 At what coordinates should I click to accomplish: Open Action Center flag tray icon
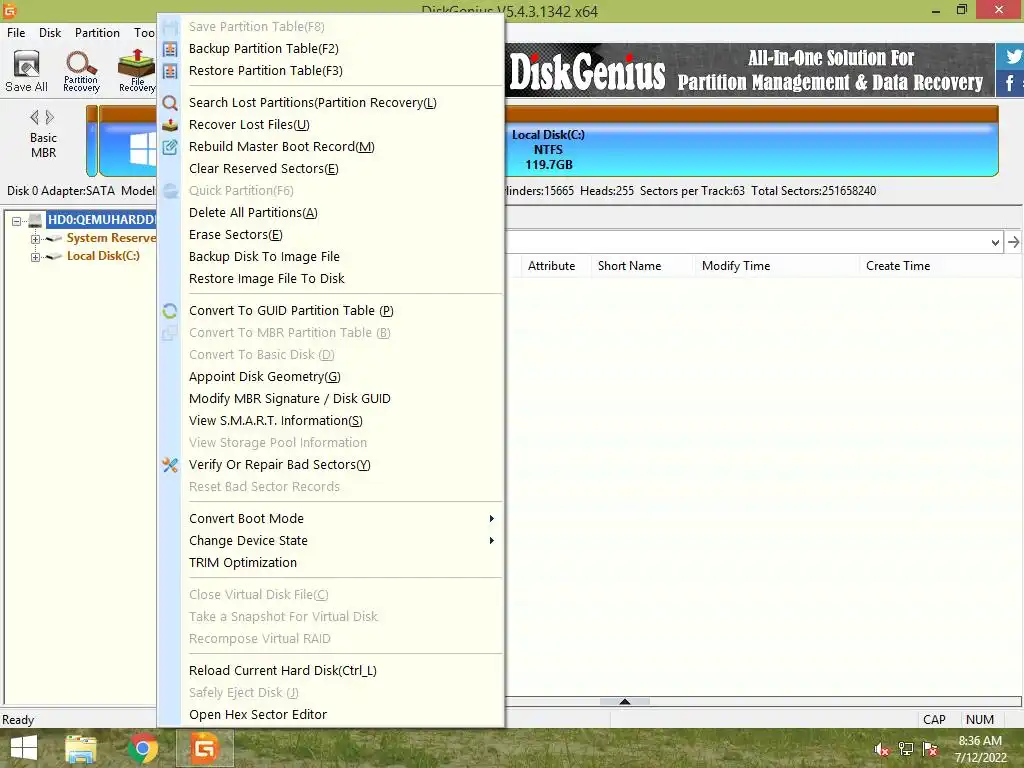click(930, 749)
